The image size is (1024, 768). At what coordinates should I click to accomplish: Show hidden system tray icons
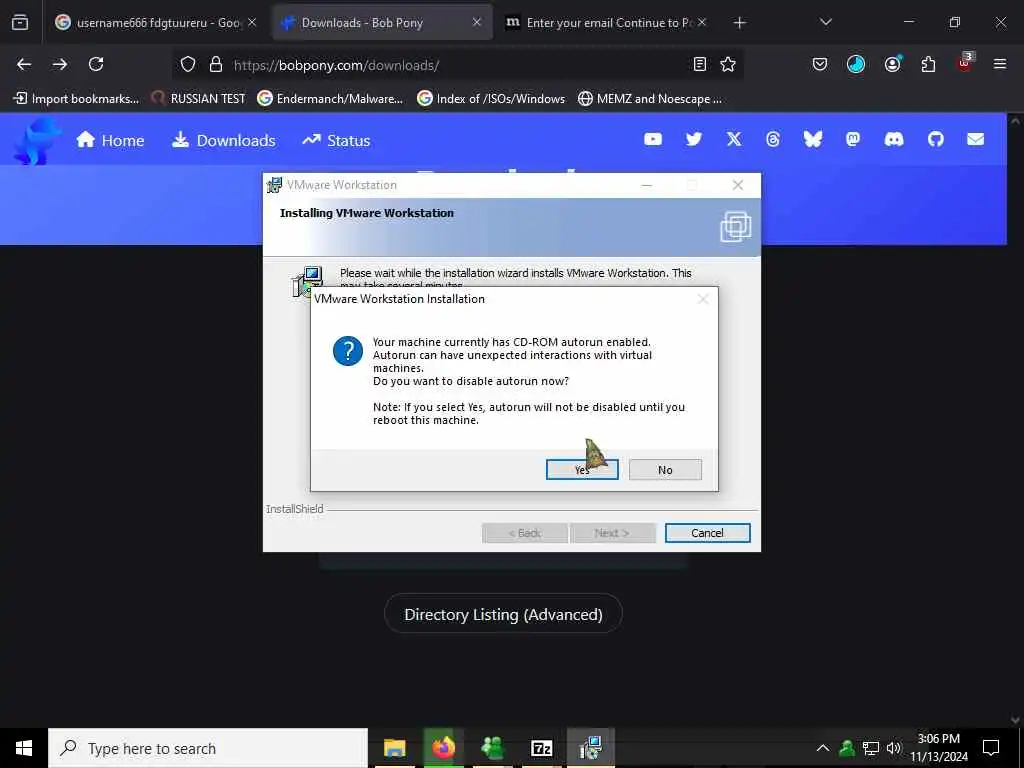click(x=823, y=748)
